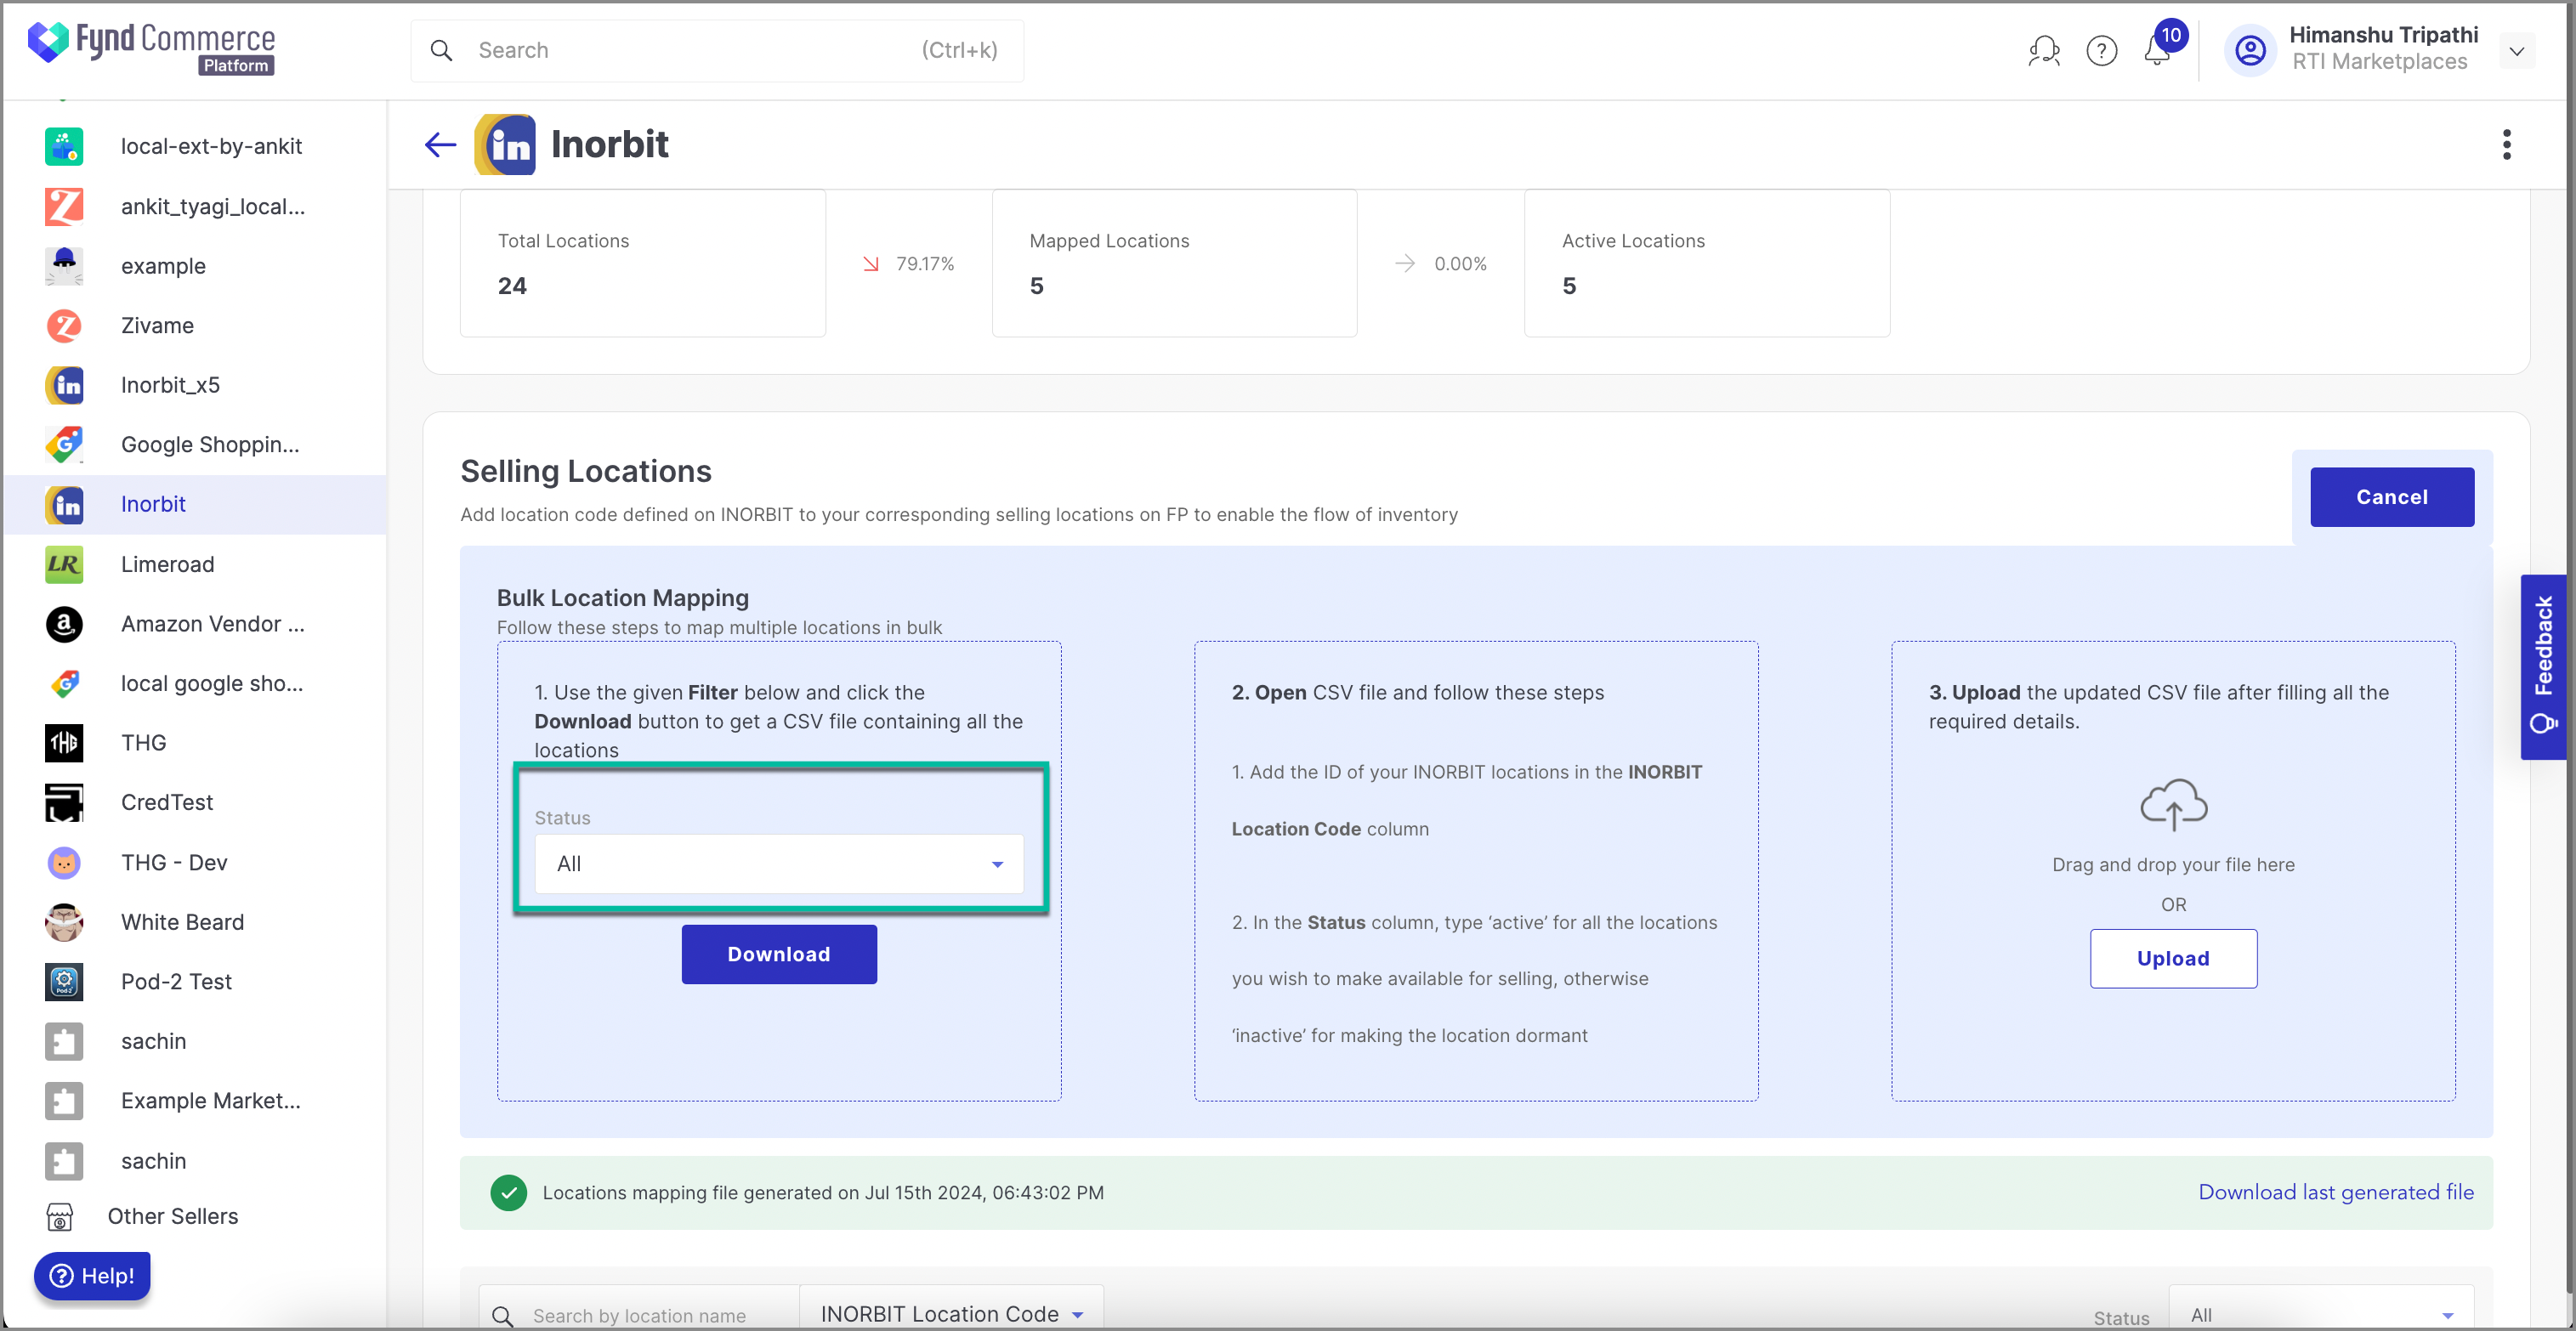Open Example Market extension in sidebar
Image resolution: width=2576 pixels, height=1331 pixels.
tap(195, 1101)
